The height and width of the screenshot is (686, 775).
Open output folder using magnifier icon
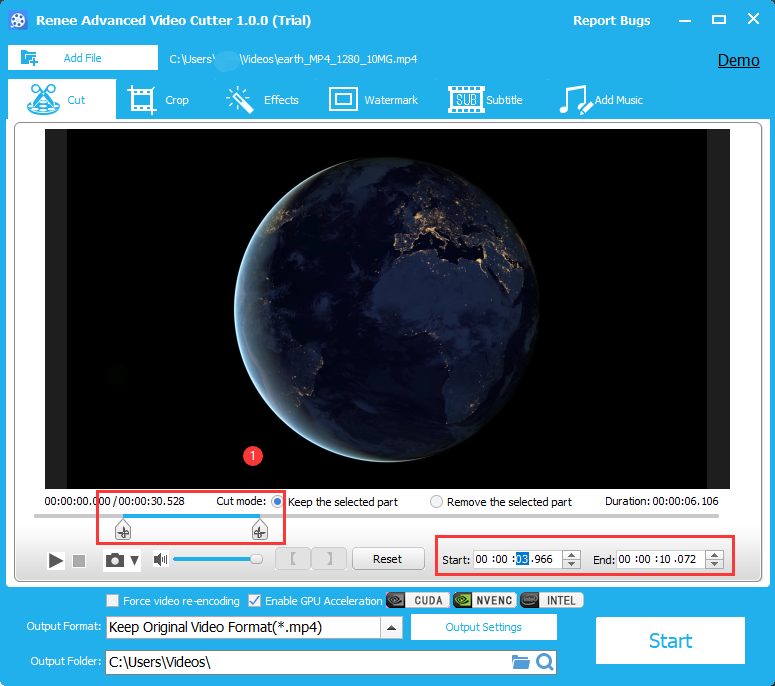(x=544, y=662)
